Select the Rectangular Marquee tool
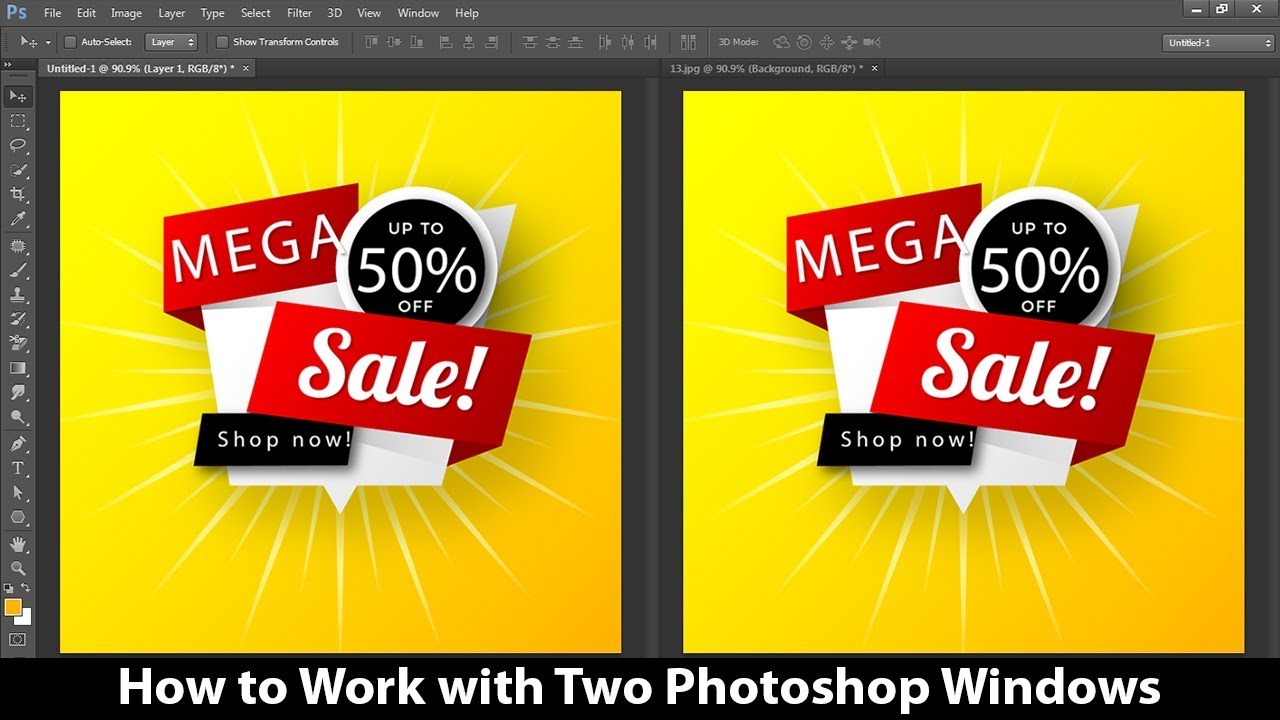1280x720 pixels. pyautogui.click(x=18, y=121)
